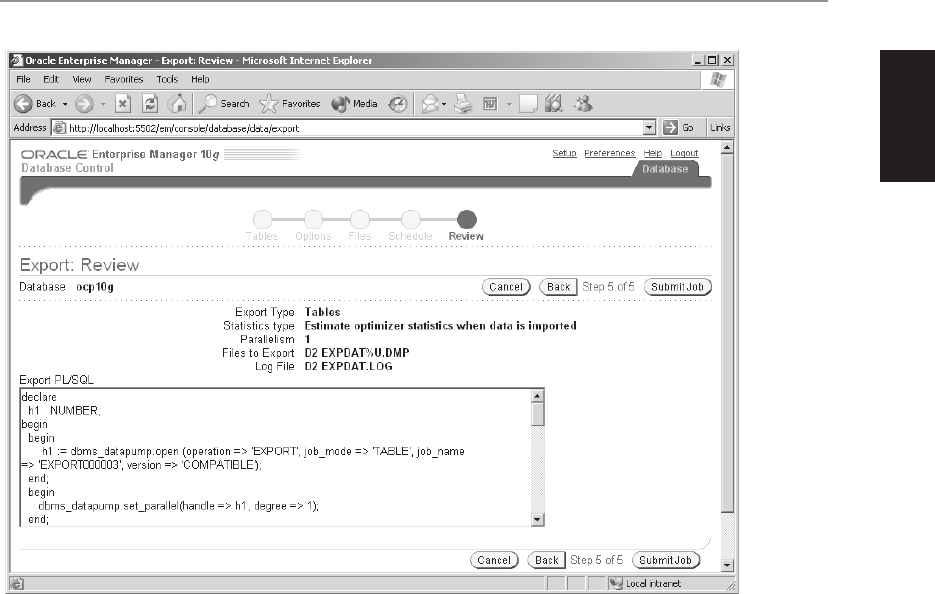This screenshot has height=594, width=935.
Task: Click the browser Back arrow icon
Action: tap(23, 104)
